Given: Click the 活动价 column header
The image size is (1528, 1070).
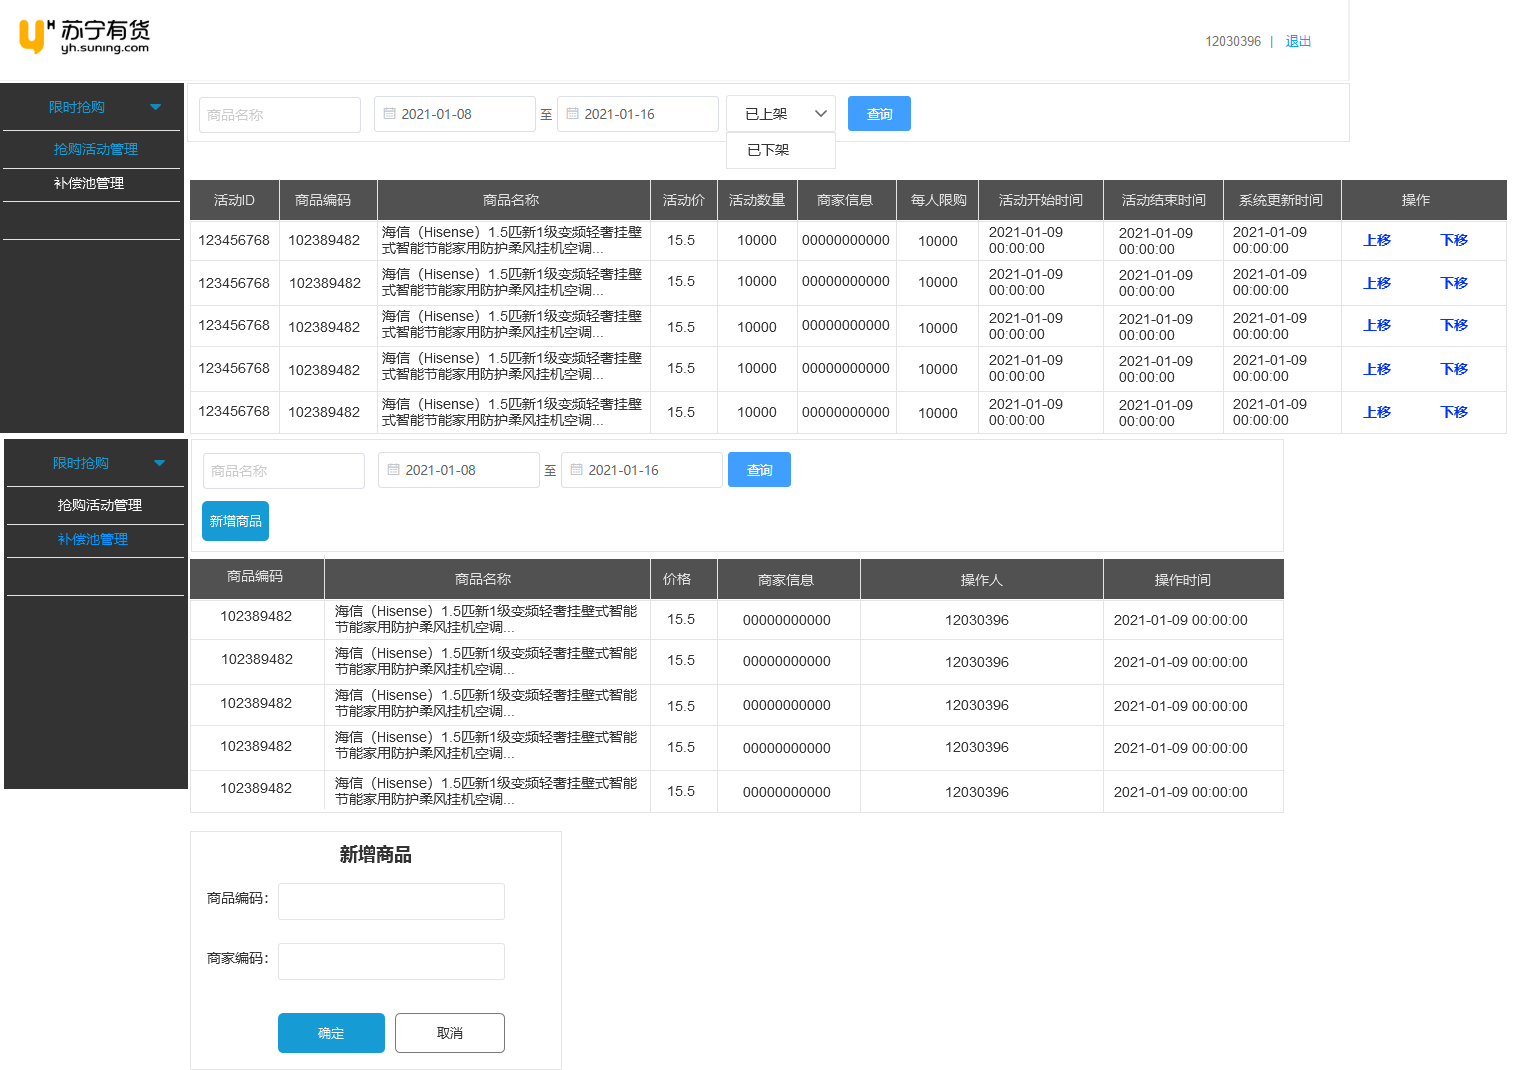Looking at the screenshot, I should pos(684,200).
